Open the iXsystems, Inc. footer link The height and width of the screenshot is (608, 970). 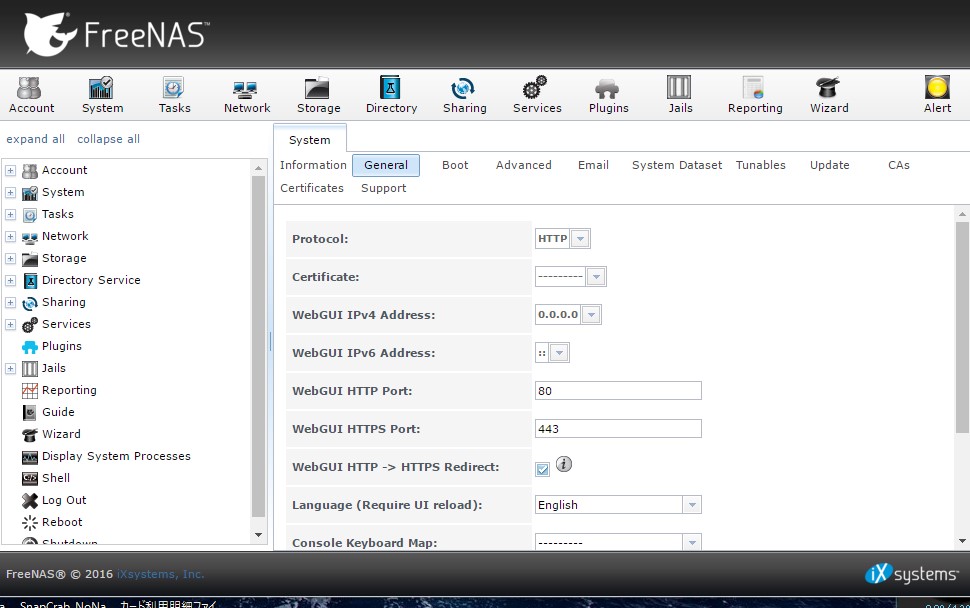tap(160, 574)
